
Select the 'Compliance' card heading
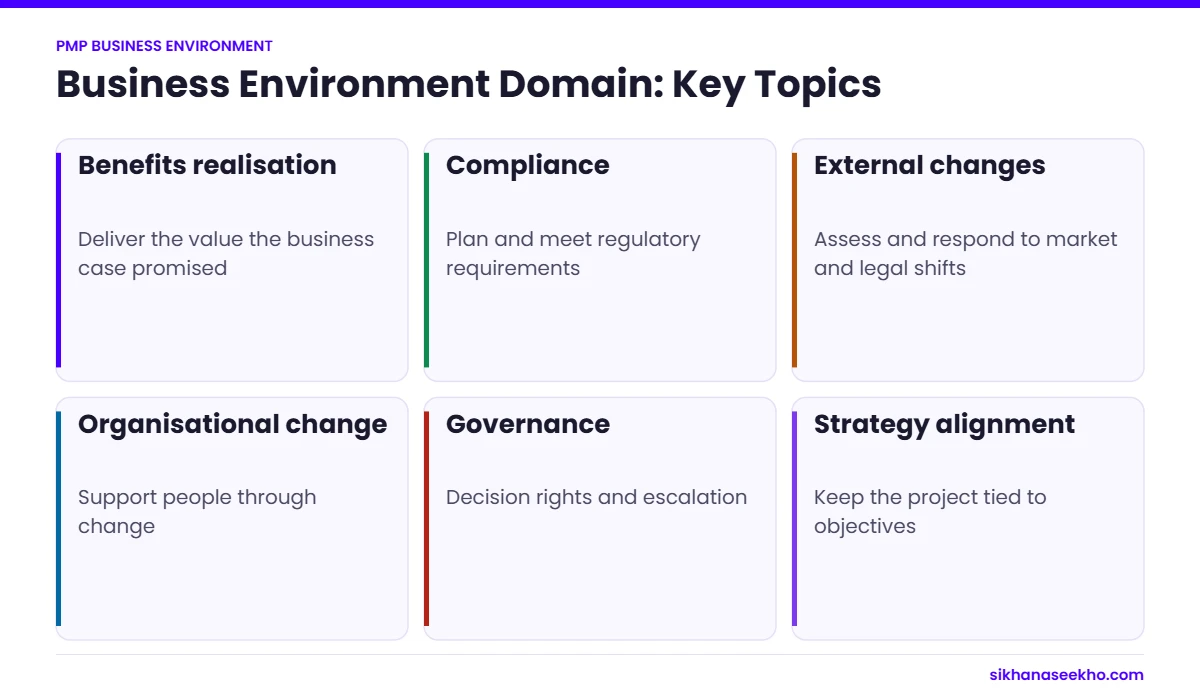pos(527,165)
